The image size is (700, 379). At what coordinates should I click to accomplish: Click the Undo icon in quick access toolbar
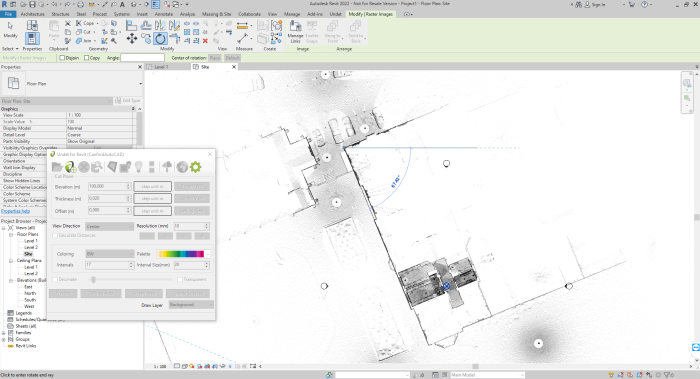pyautogui.click(x=54, y=4)
